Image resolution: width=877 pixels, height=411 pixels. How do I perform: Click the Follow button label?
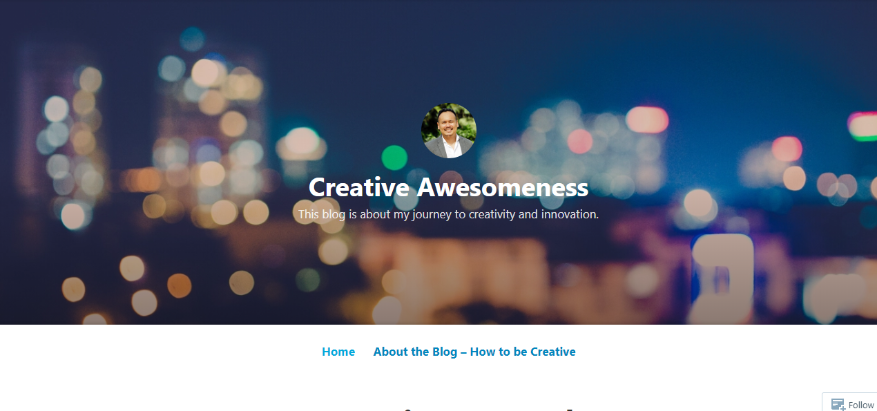pyautogui.click(x=861, y=405)
